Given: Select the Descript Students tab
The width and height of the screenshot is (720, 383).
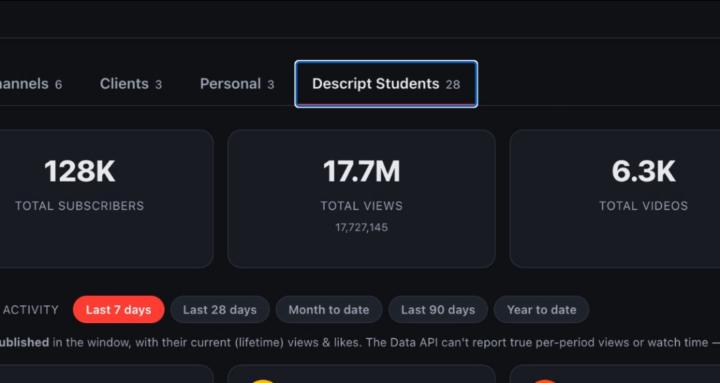Looking at the screenshot, I should click(386, 84).
